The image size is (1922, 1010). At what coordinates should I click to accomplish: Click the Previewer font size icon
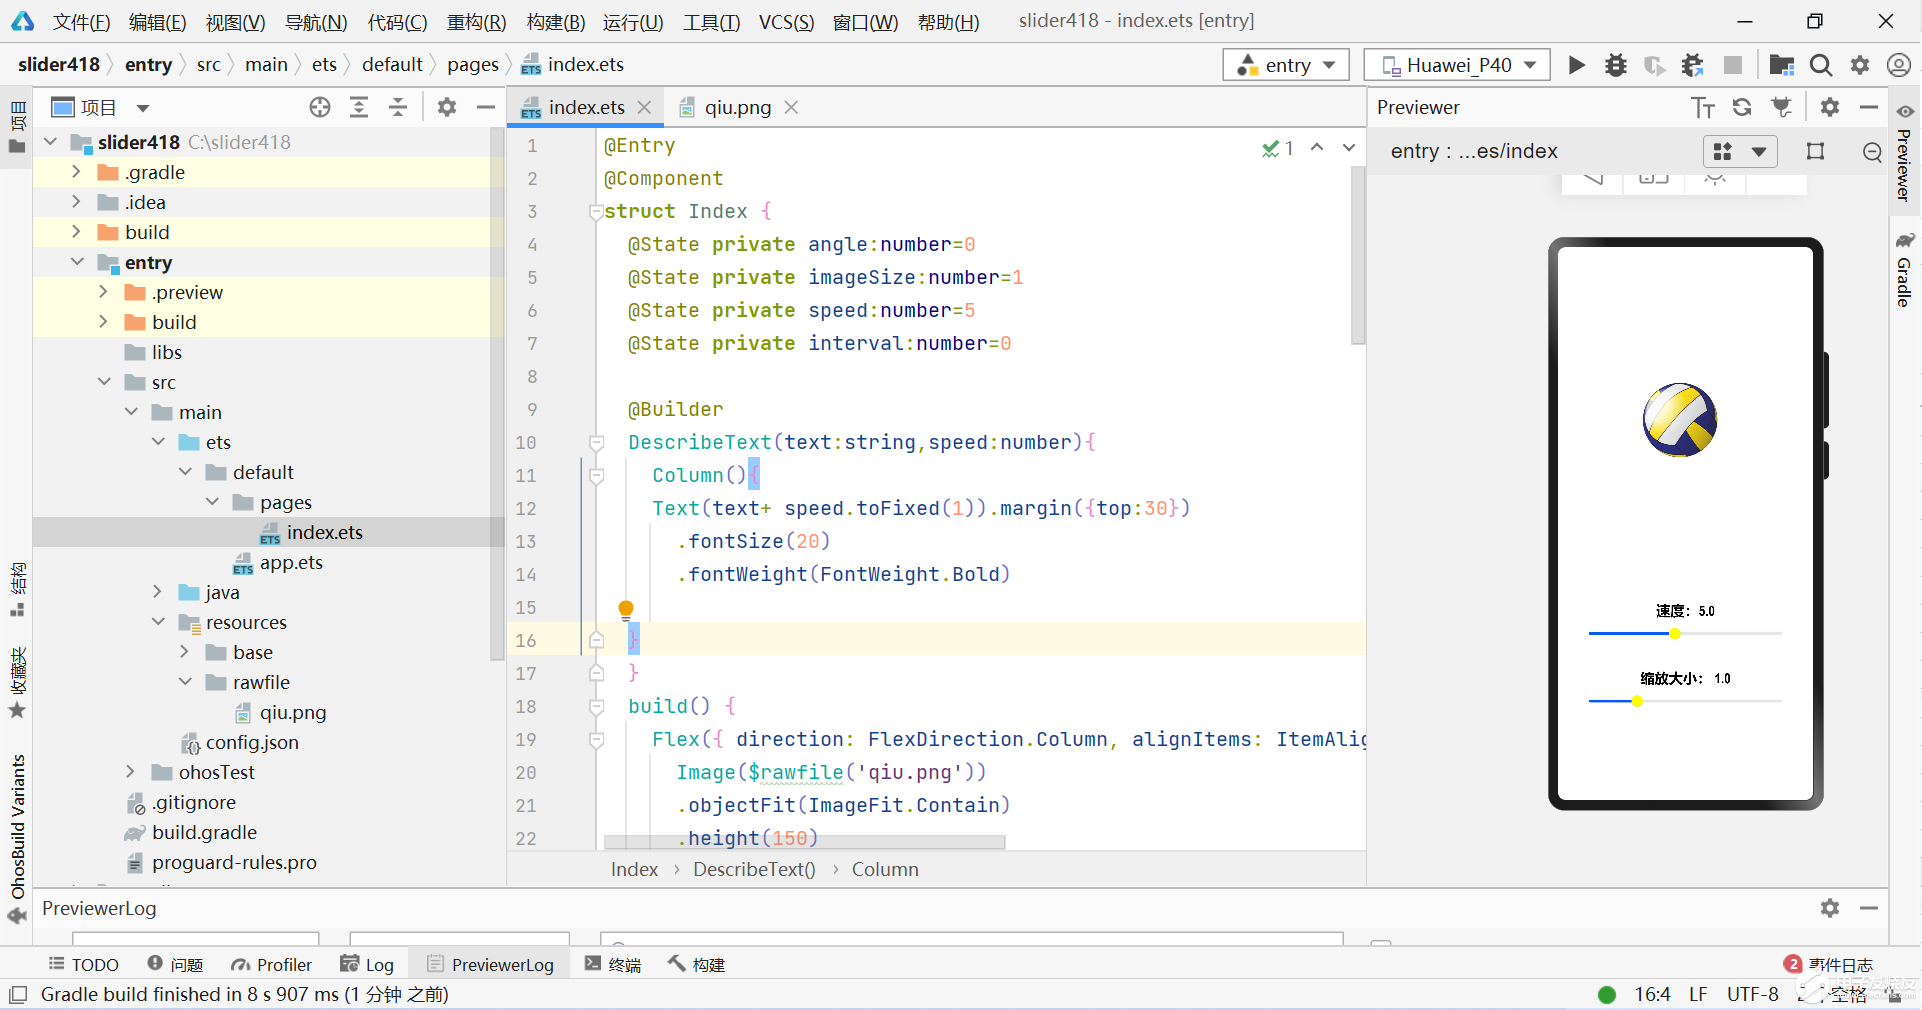[1703, 107]
